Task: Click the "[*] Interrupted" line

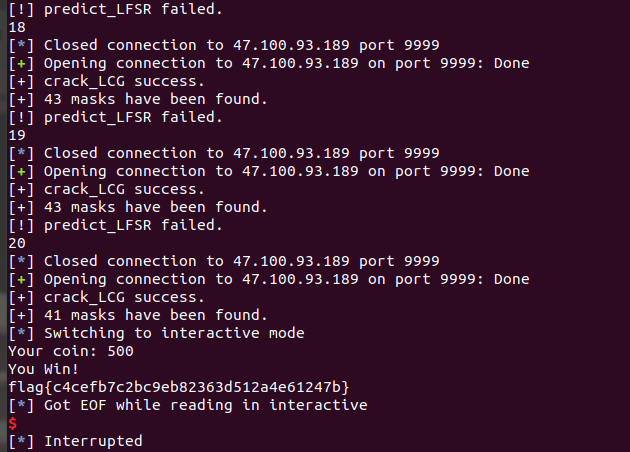Action: pyautogui.click(x=76, y=441)
